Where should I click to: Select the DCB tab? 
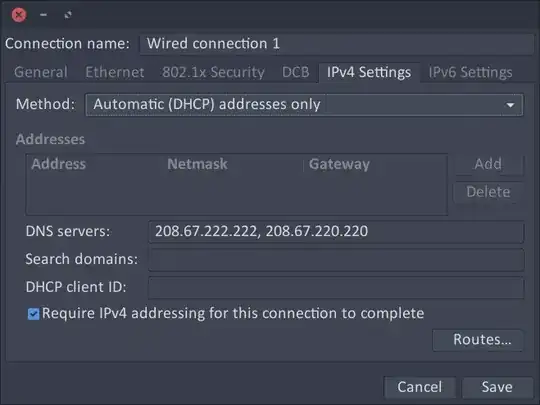tap(295, 72)
